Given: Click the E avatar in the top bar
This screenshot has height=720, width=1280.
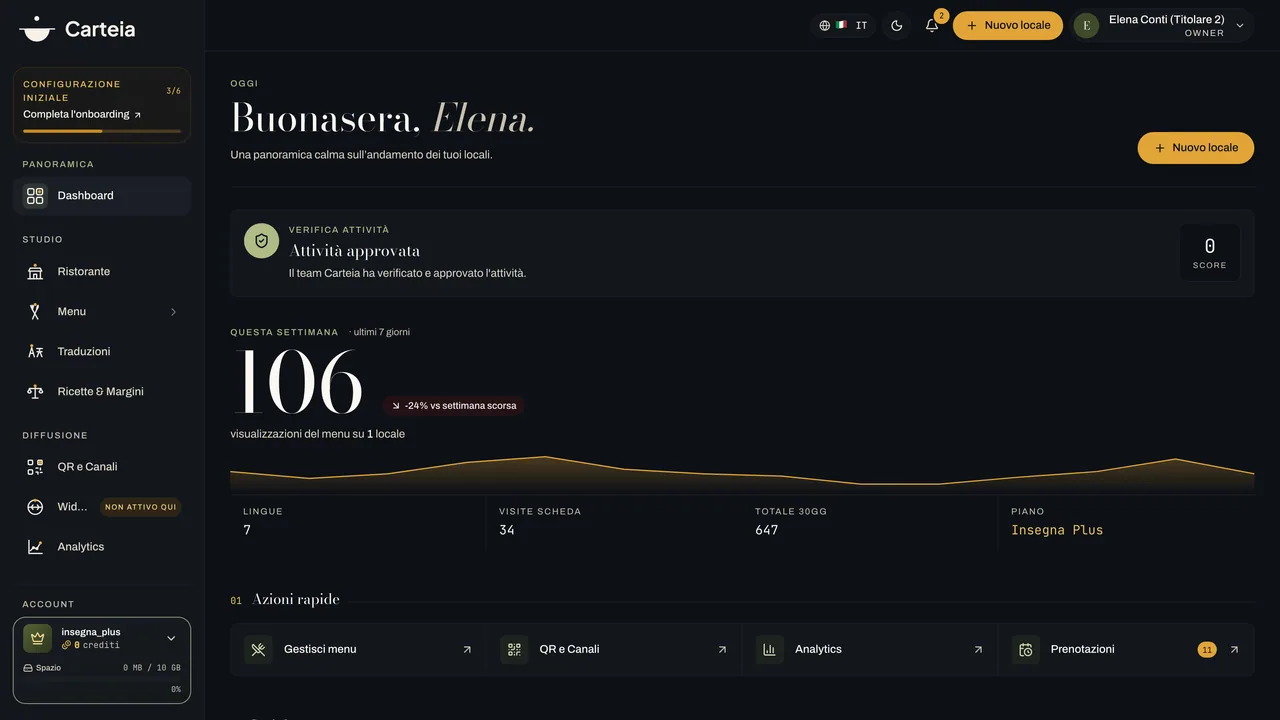Looking at the screenshot, I should [x=1086, y=26].
